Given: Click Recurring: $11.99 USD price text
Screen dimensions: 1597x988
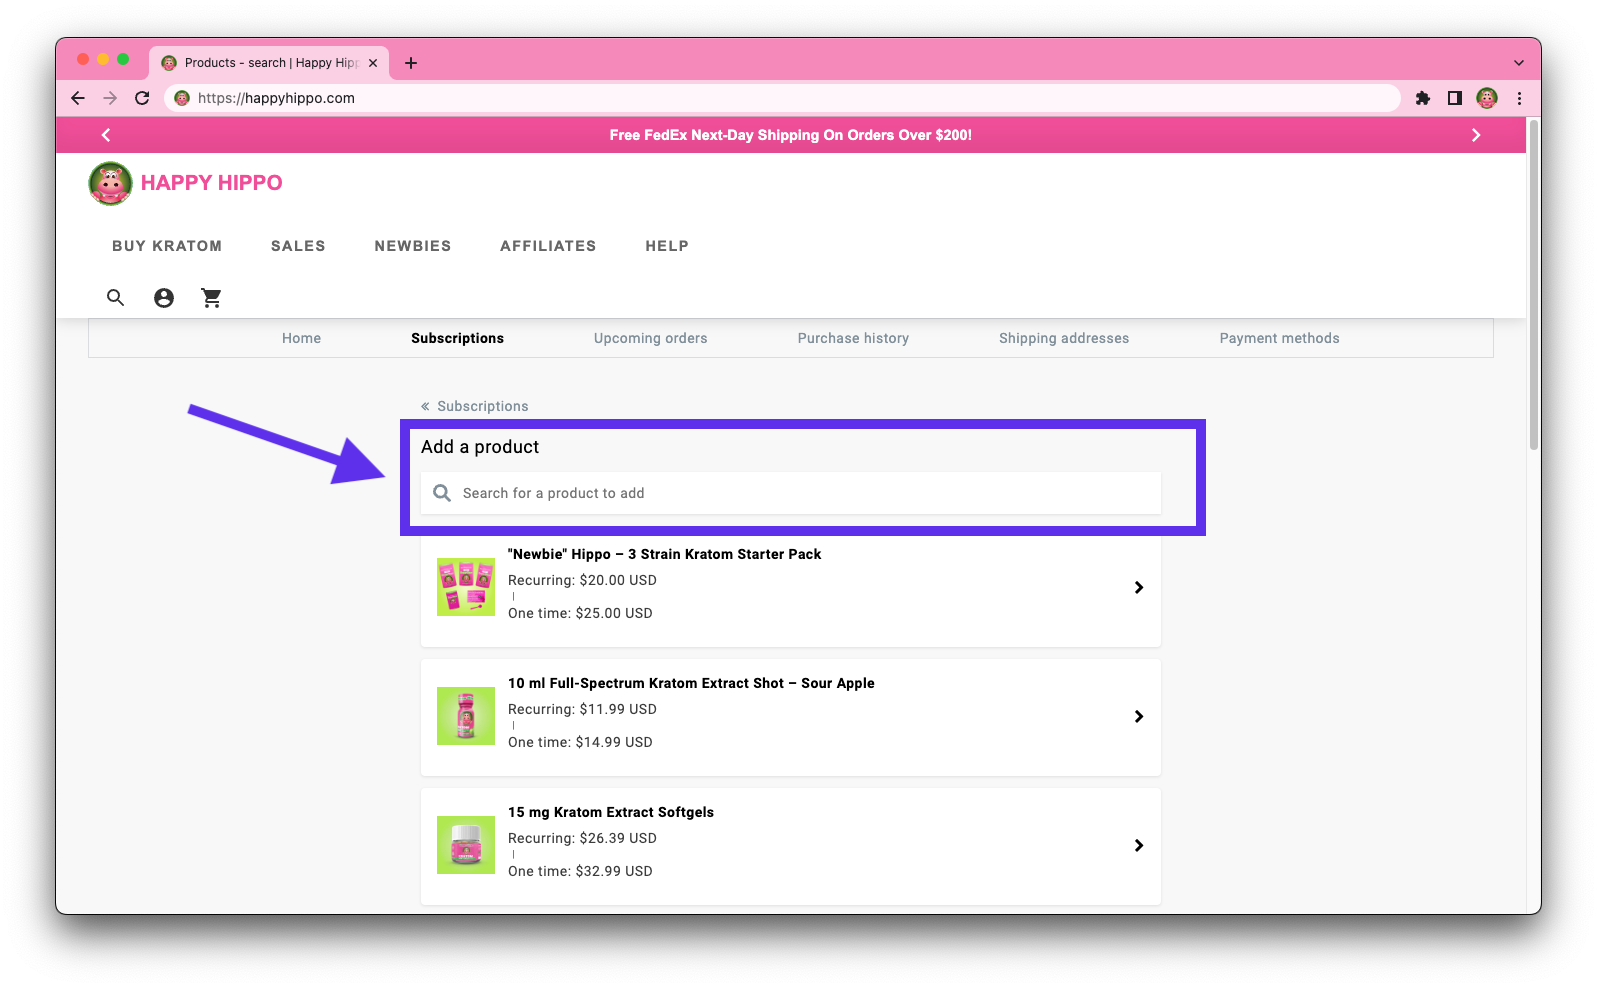Looking at the screenshot, I should click(582, 709).
